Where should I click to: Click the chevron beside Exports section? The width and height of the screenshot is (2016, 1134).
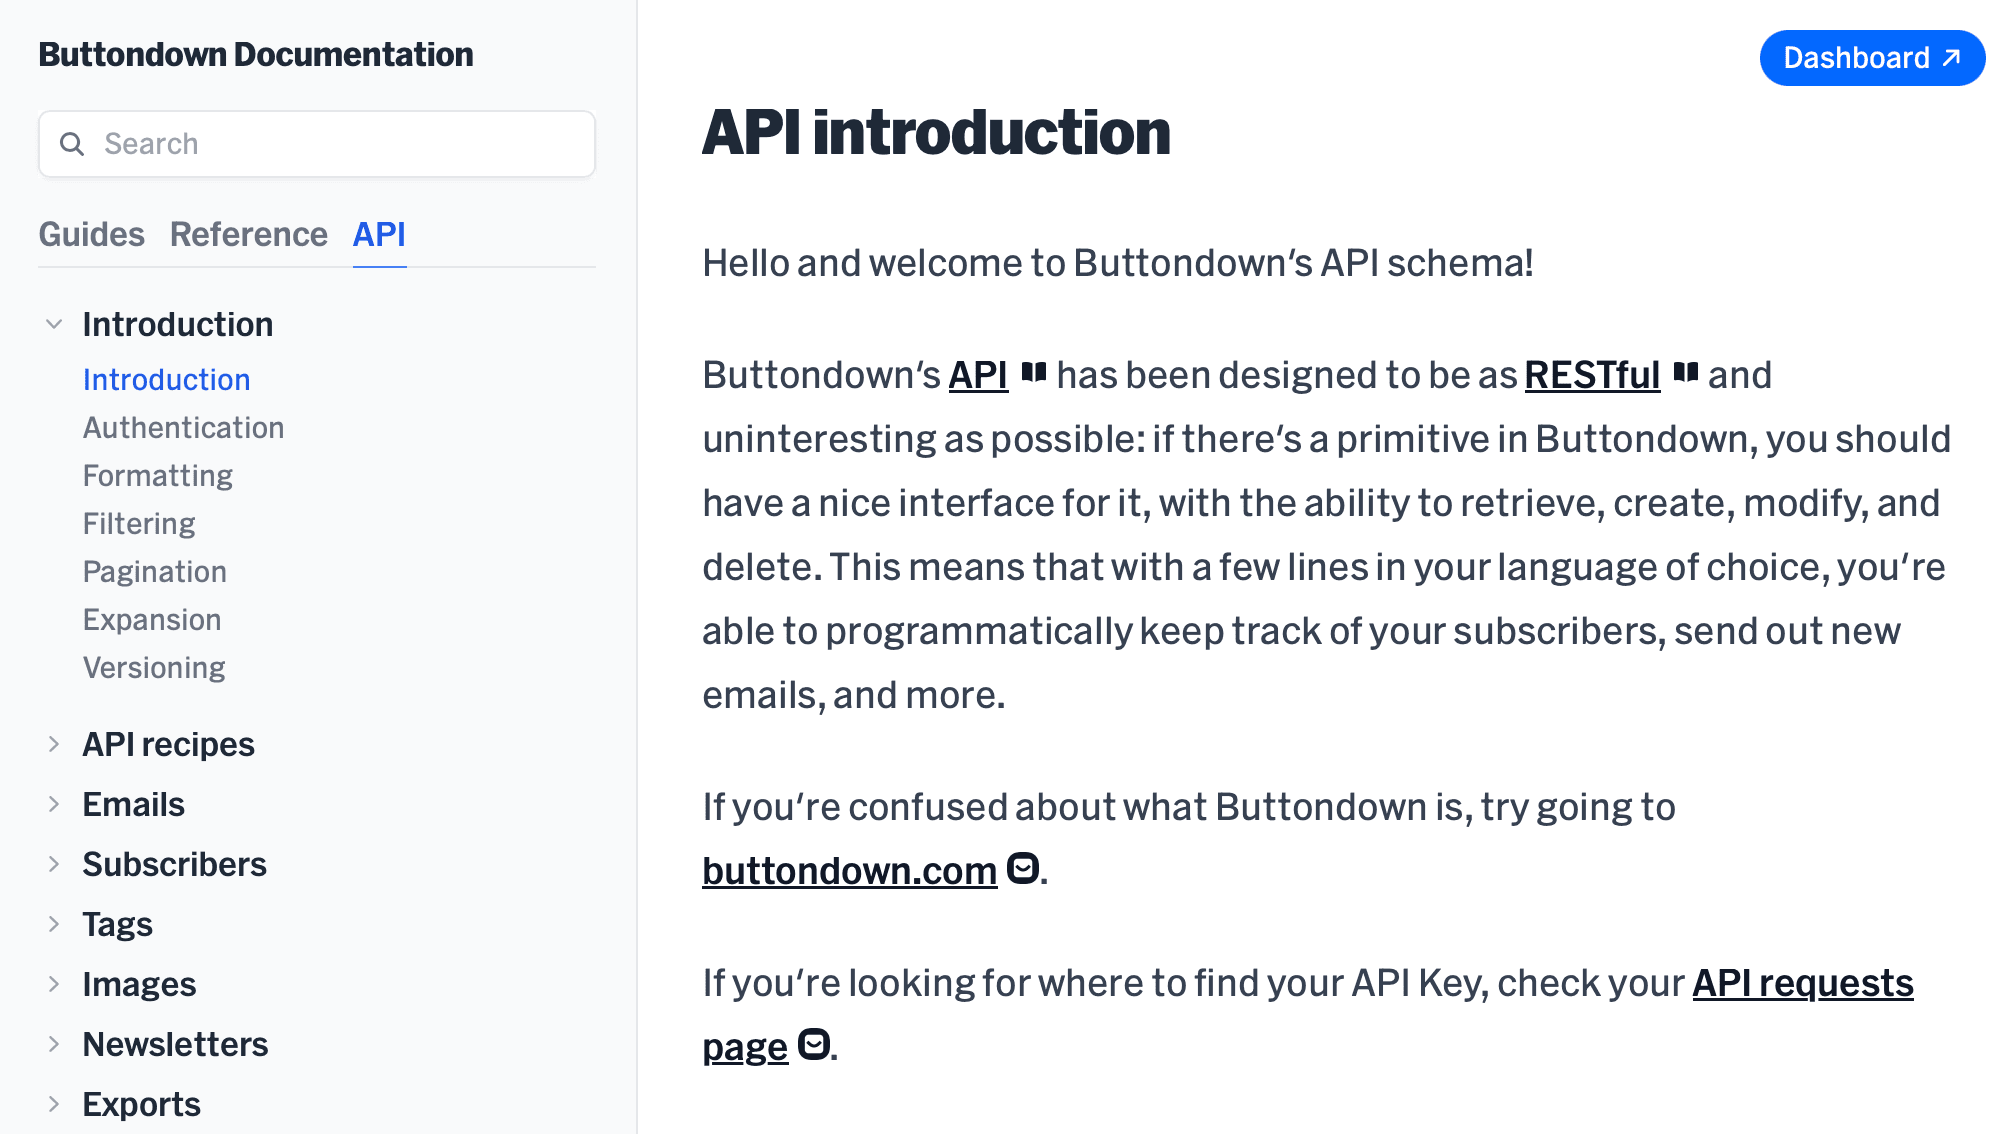55,1104
